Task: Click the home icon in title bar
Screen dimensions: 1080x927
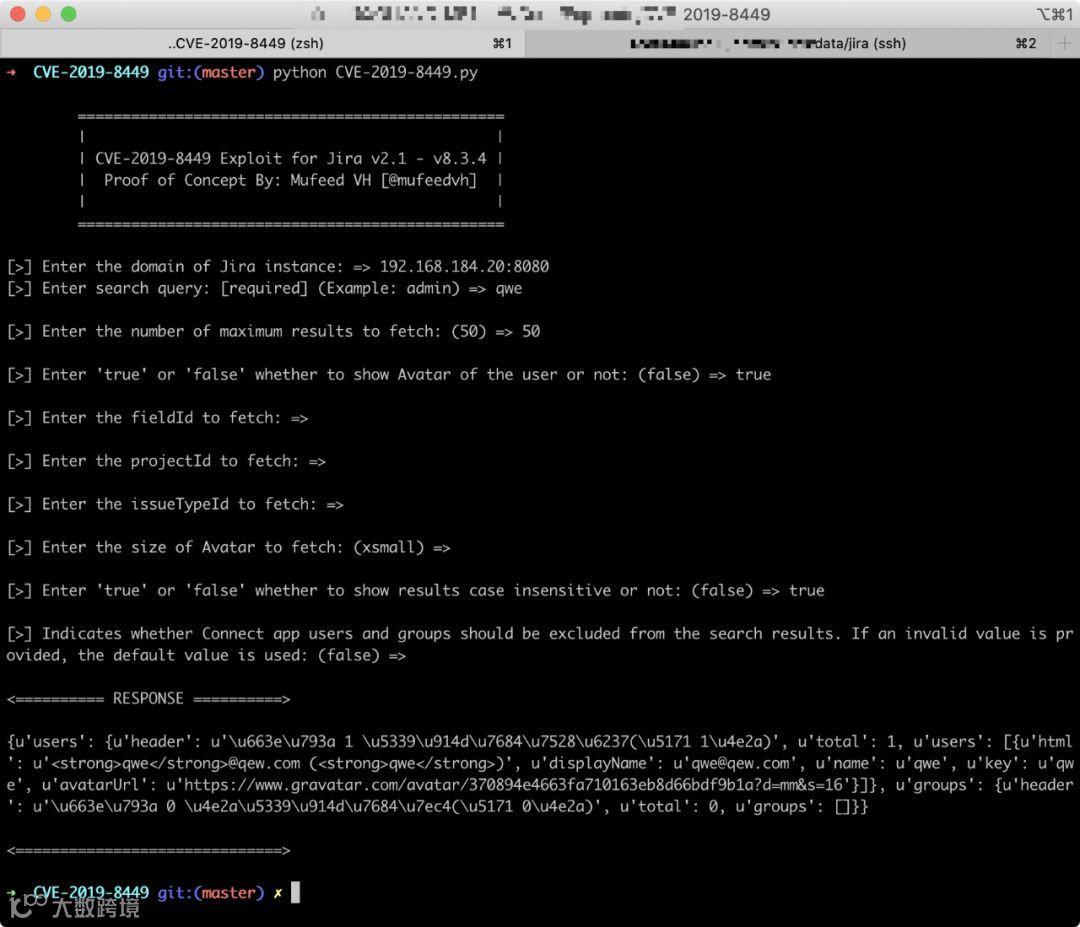Action: click(318, 14)
